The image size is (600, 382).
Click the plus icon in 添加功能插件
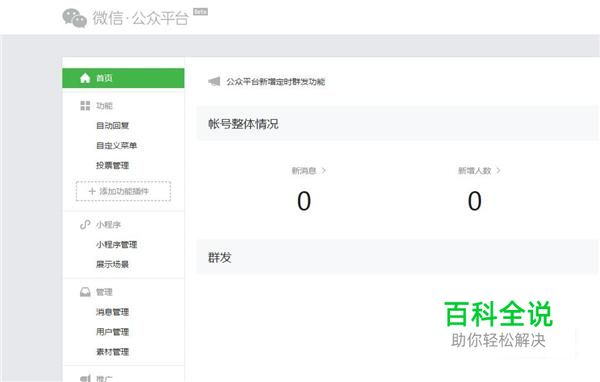(x=92, y=191)
